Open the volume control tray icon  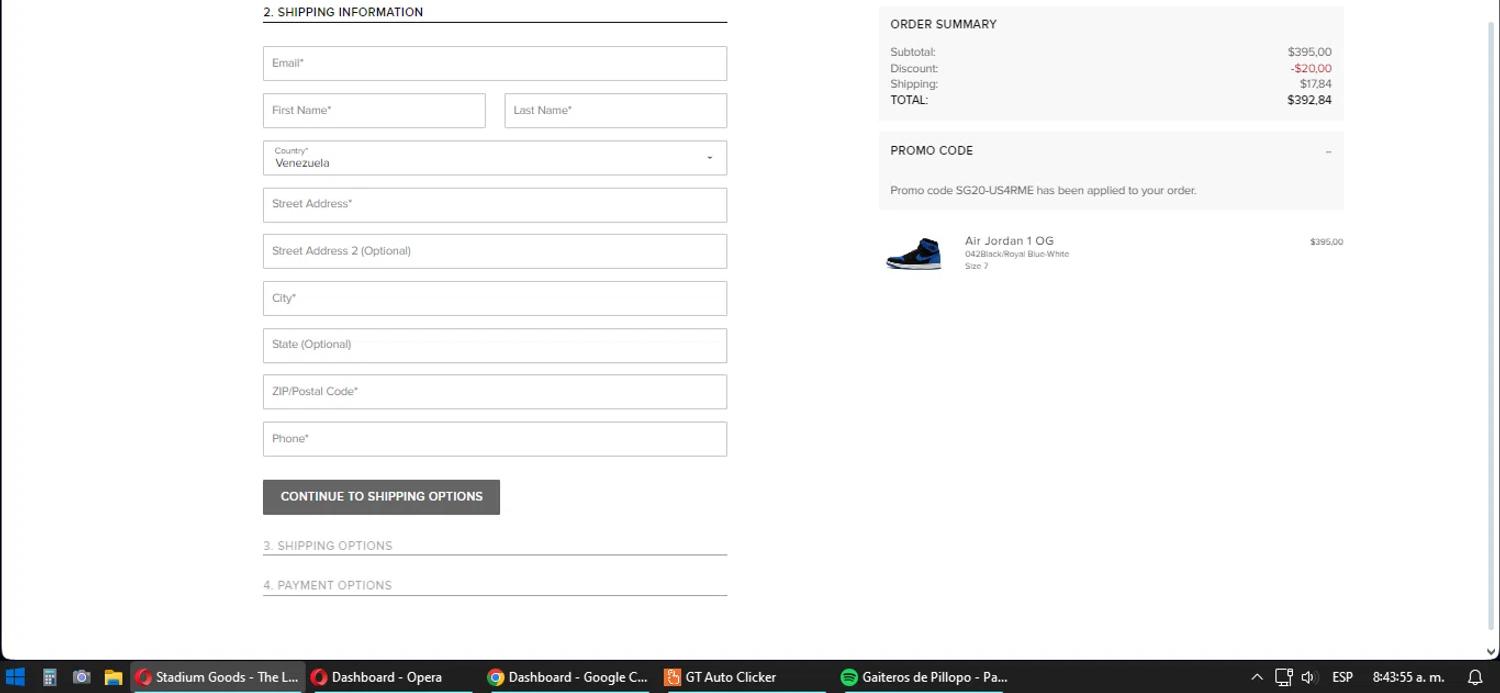tap(1308, 677)
